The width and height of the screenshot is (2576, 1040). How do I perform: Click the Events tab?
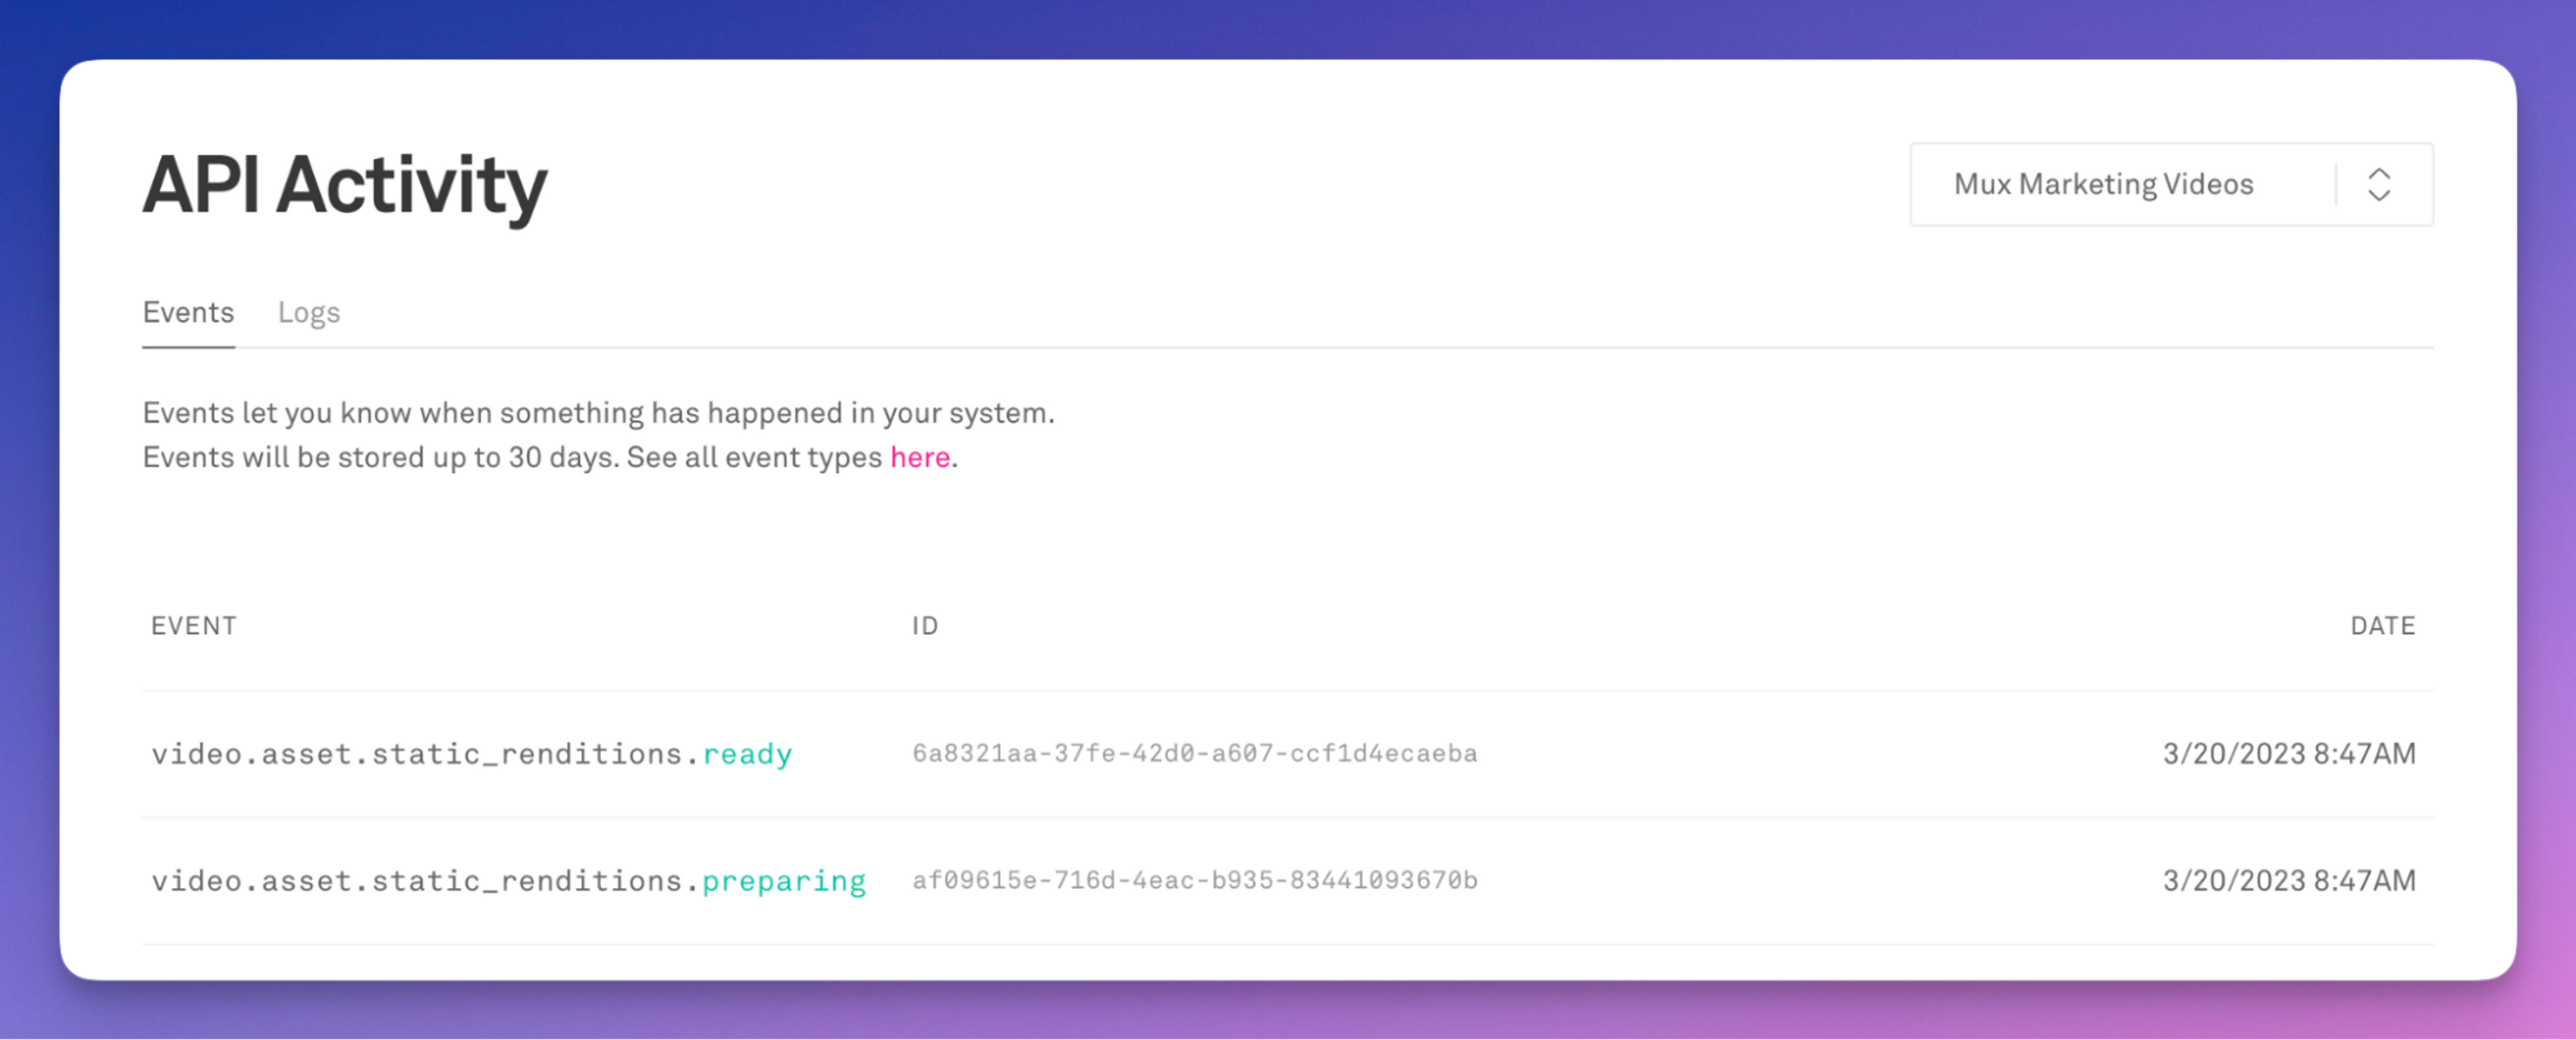[x=186, y=312]
